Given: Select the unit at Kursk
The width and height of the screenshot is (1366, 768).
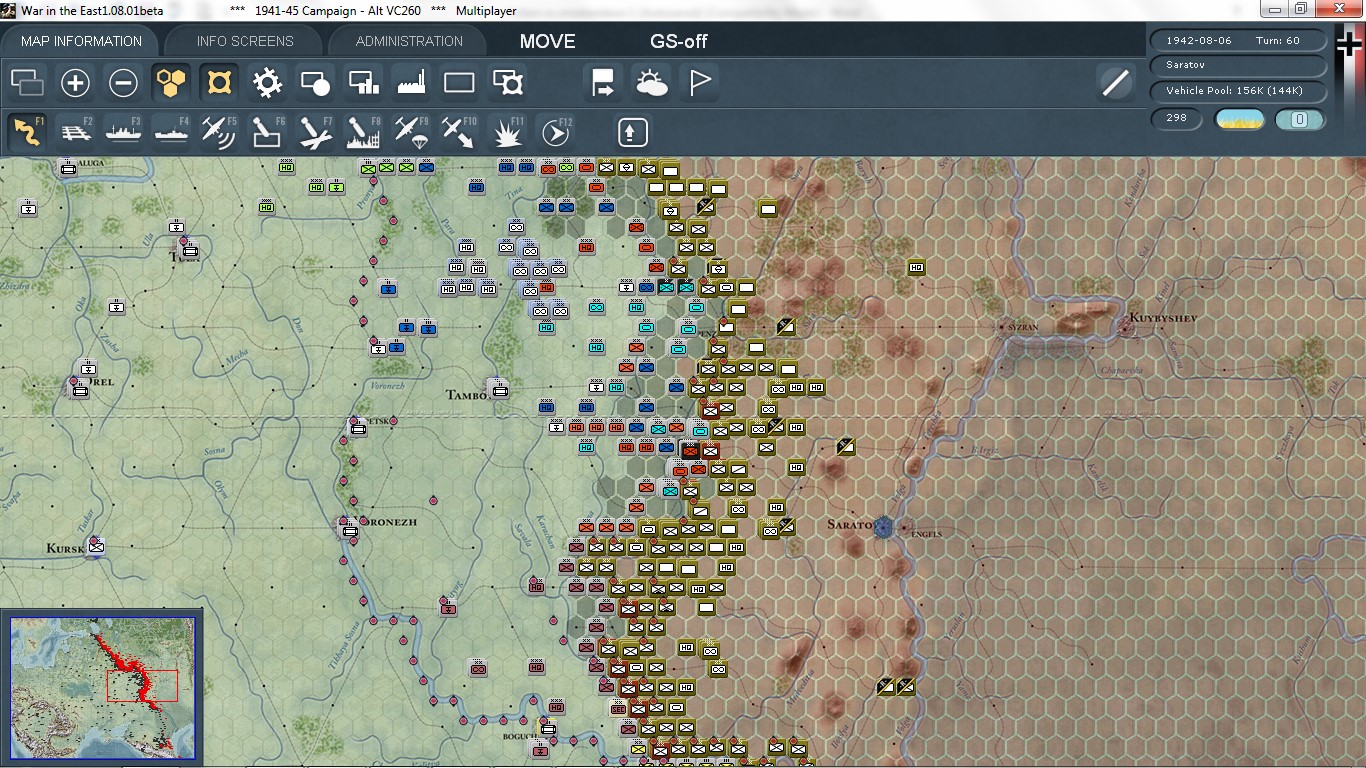Looking at the screenshot, I should click(96, 546).
